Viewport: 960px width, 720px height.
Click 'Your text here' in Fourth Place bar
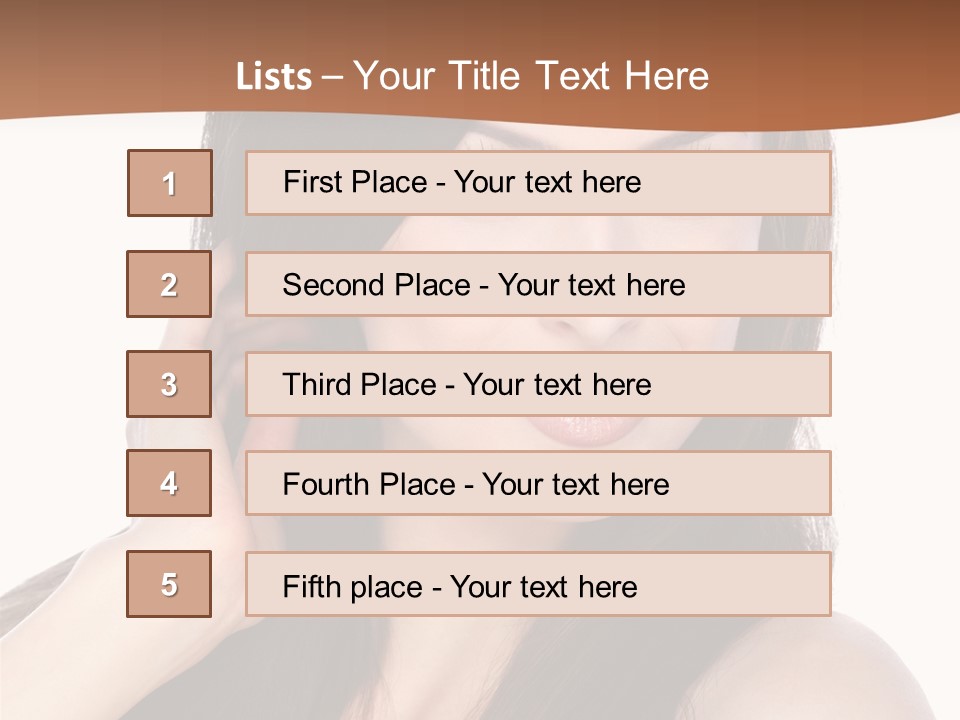[x=575, y=485]
